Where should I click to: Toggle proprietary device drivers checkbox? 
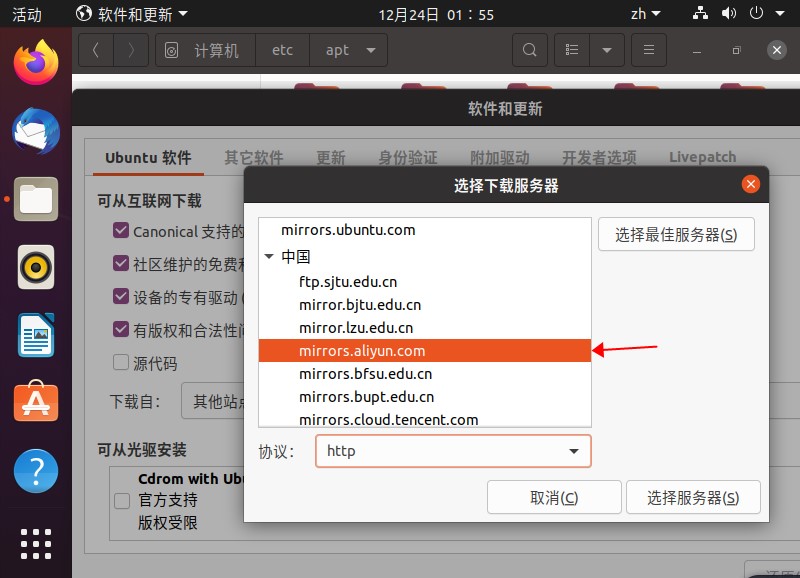[121, 296]
